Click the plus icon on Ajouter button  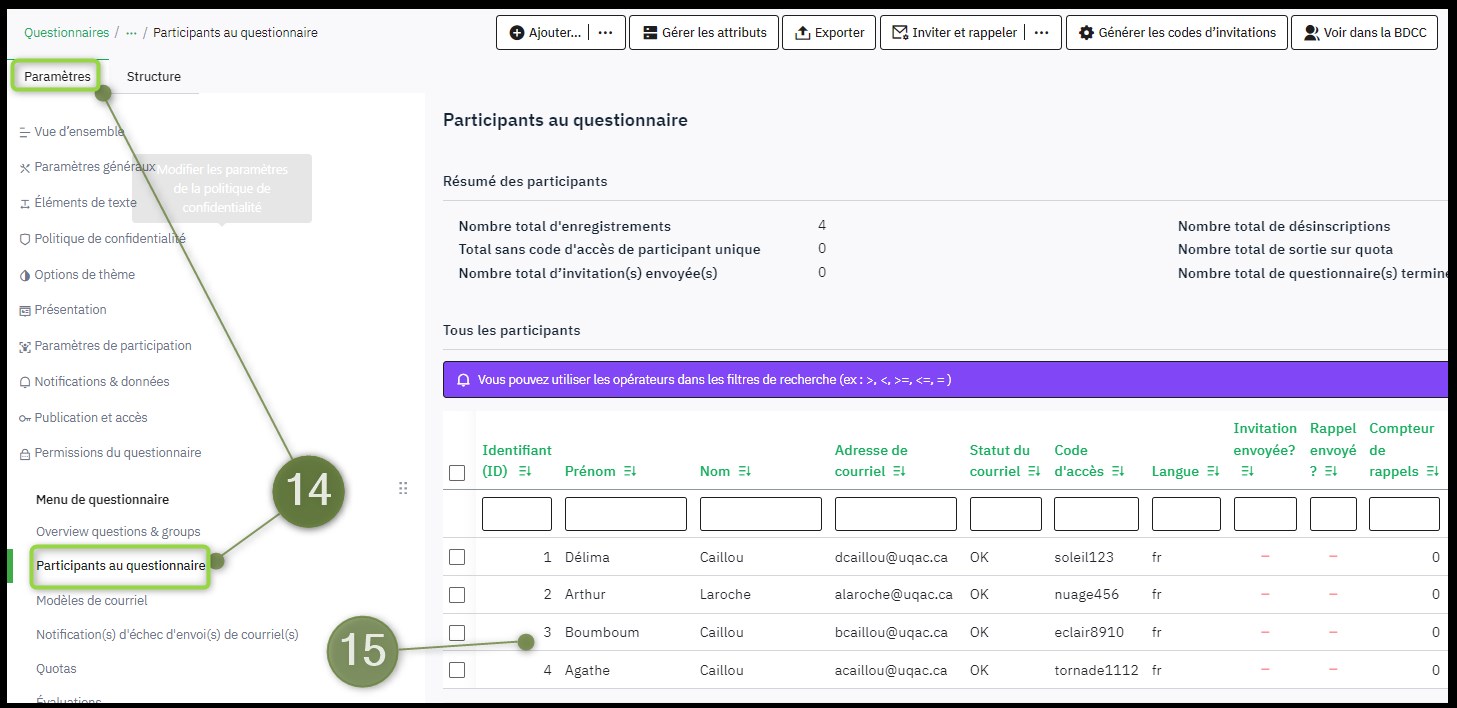click(x=517, y=33)
